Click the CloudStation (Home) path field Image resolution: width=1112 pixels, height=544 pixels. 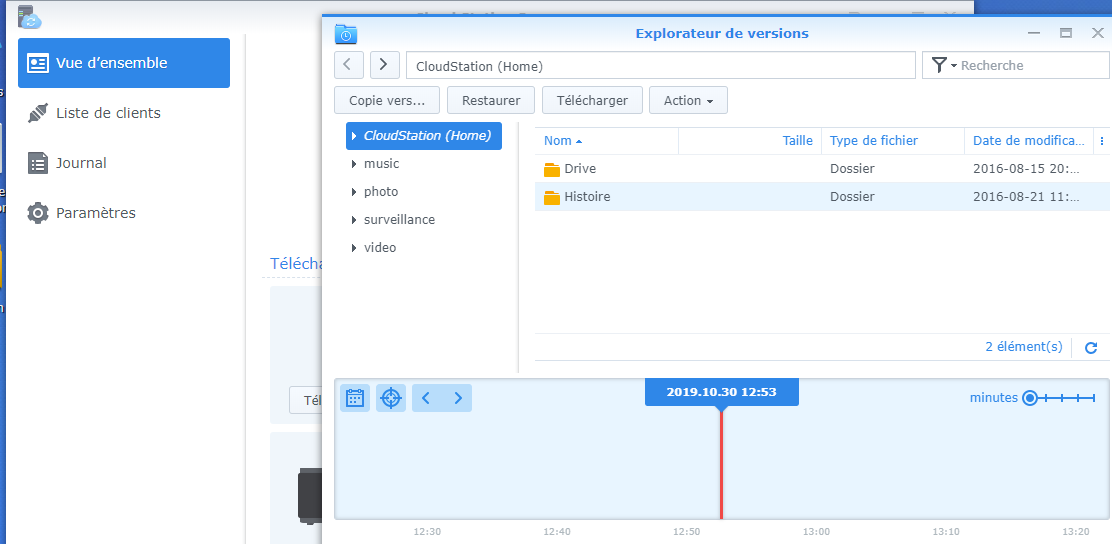pyautogui.click(x=661, y=65)
